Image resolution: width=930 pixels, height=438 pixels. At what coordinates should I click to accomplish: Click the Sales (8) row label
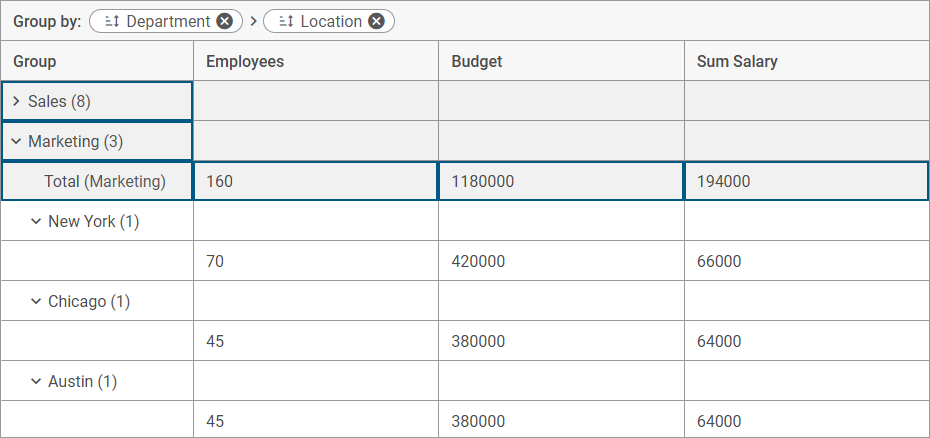pos(59,101)
